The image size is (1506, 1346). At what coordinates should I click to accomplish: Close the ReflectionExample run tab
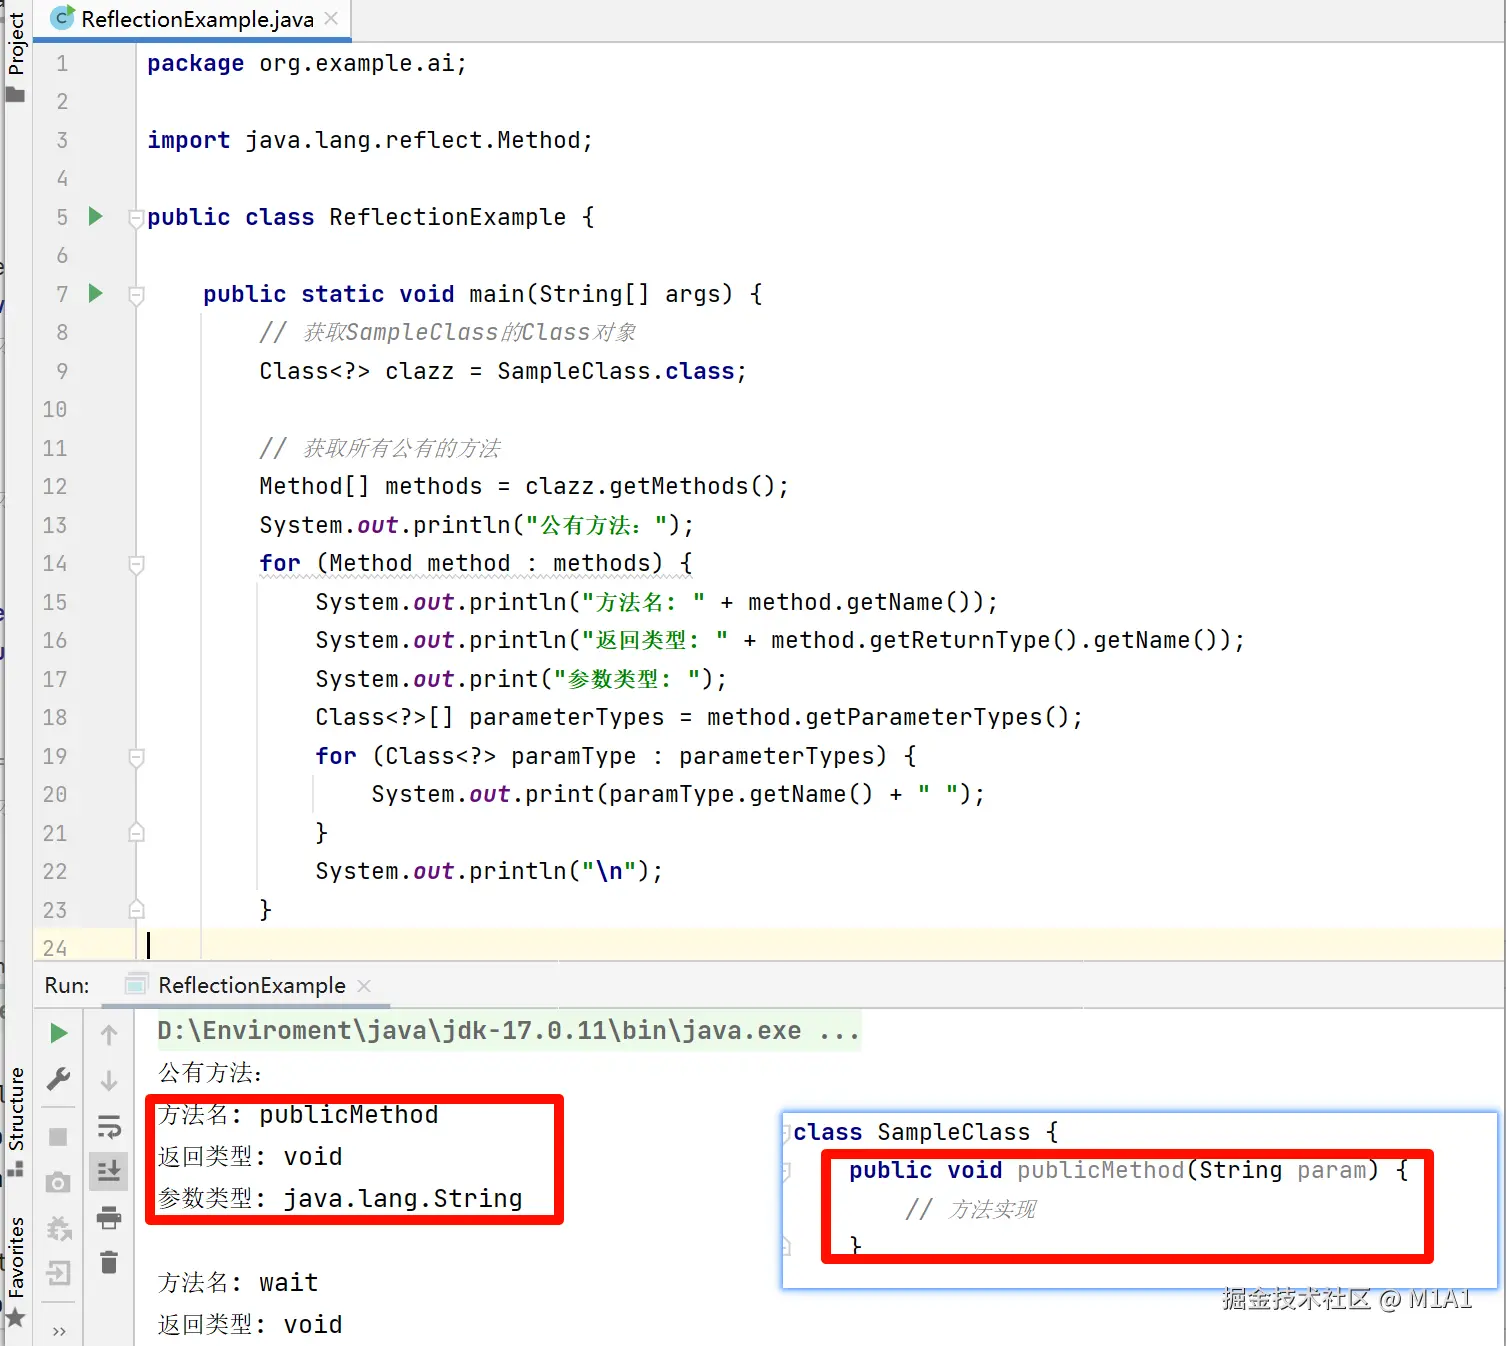pos(364,986)
